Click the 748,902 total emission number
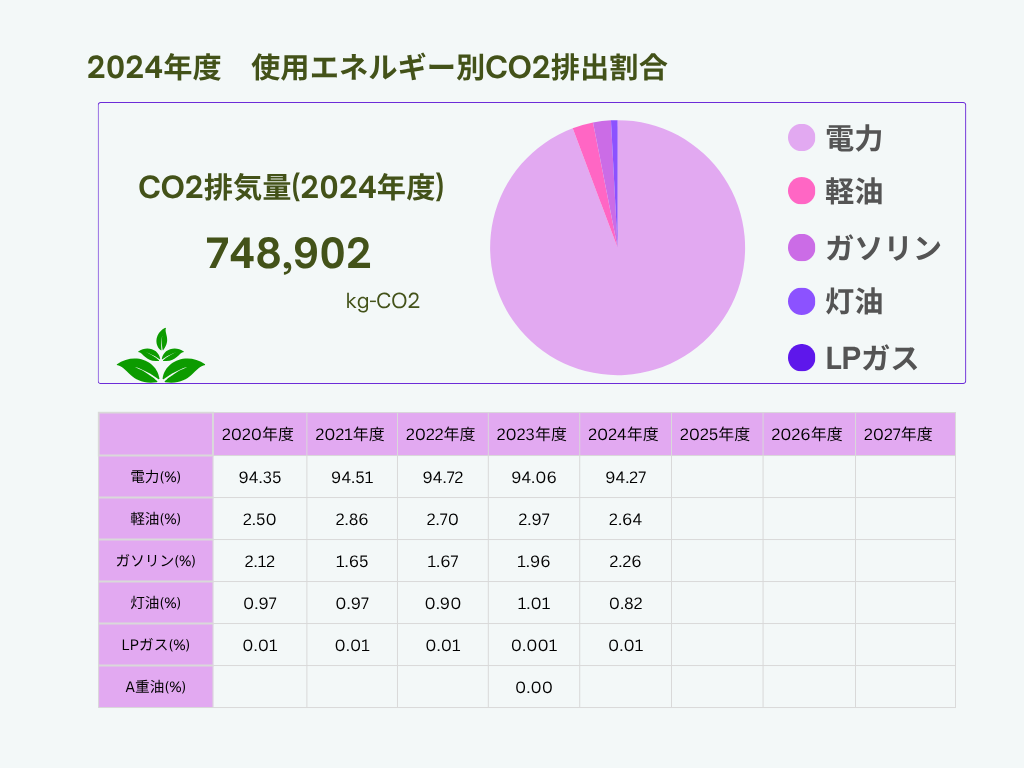The image size is (1024, 768). (288, 254)
